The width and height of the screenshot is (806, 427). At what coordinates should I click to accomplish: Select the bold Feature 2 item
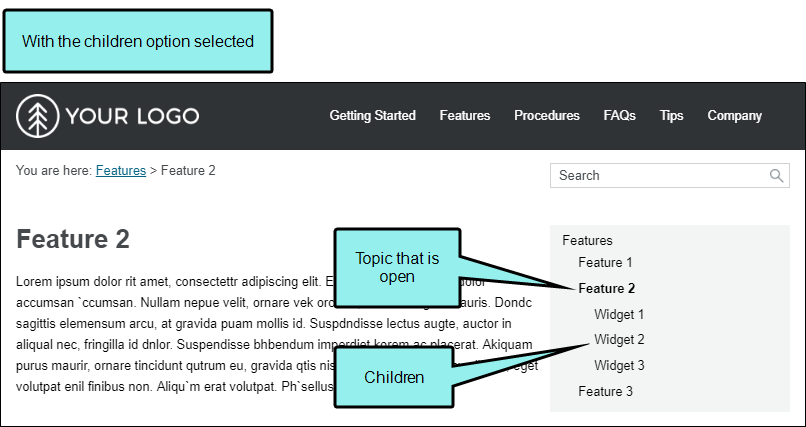(x=607, y=288)
